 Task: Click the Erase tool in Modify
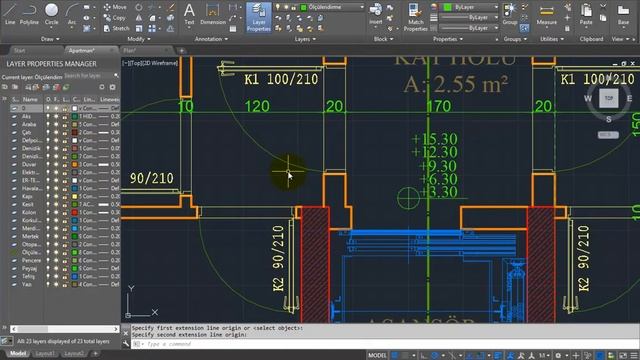click(x=171, y=7)
